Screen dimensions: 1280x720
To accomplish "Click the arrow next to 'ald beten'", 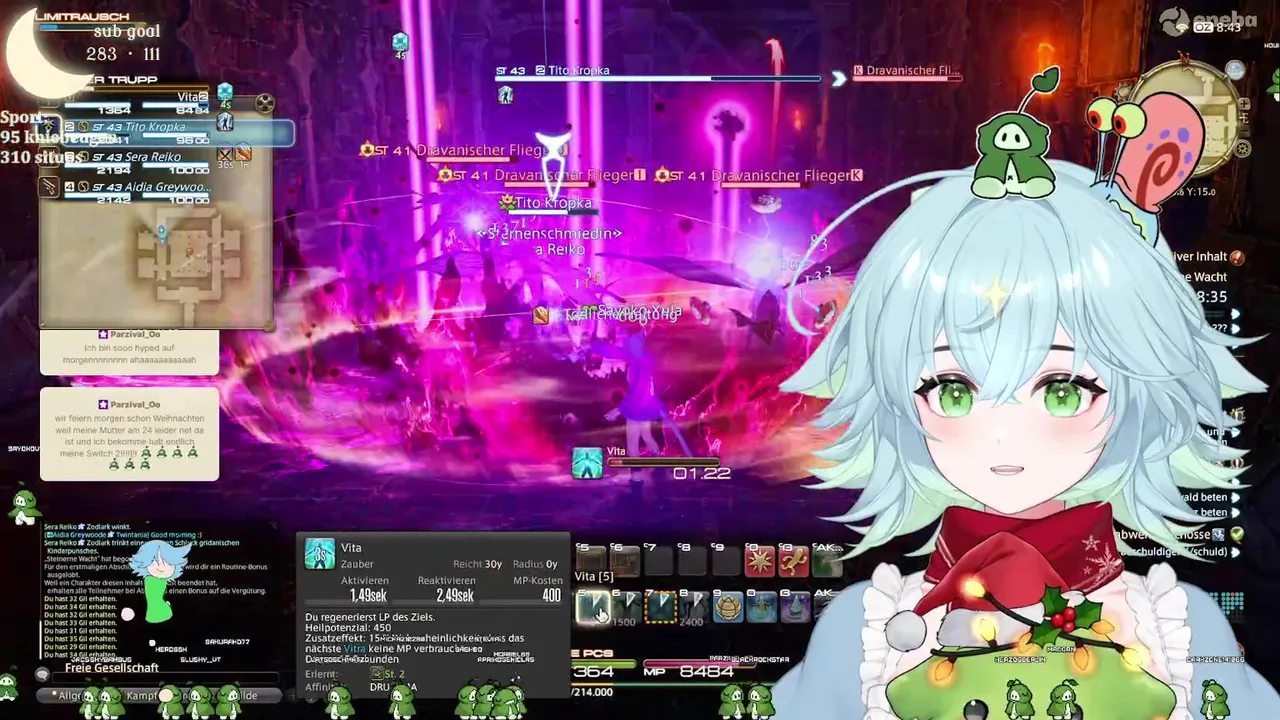I will [x=1236, y=496].
